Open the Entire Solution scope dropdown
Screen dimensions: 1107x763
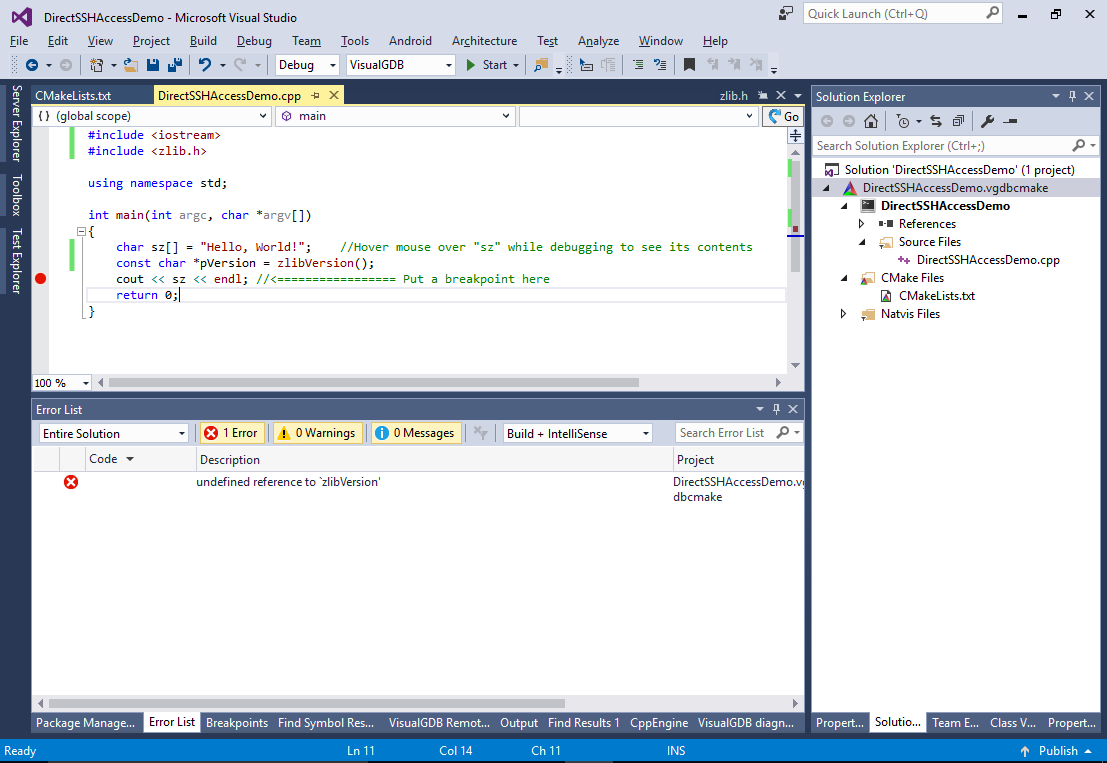(x=113, y=433)
